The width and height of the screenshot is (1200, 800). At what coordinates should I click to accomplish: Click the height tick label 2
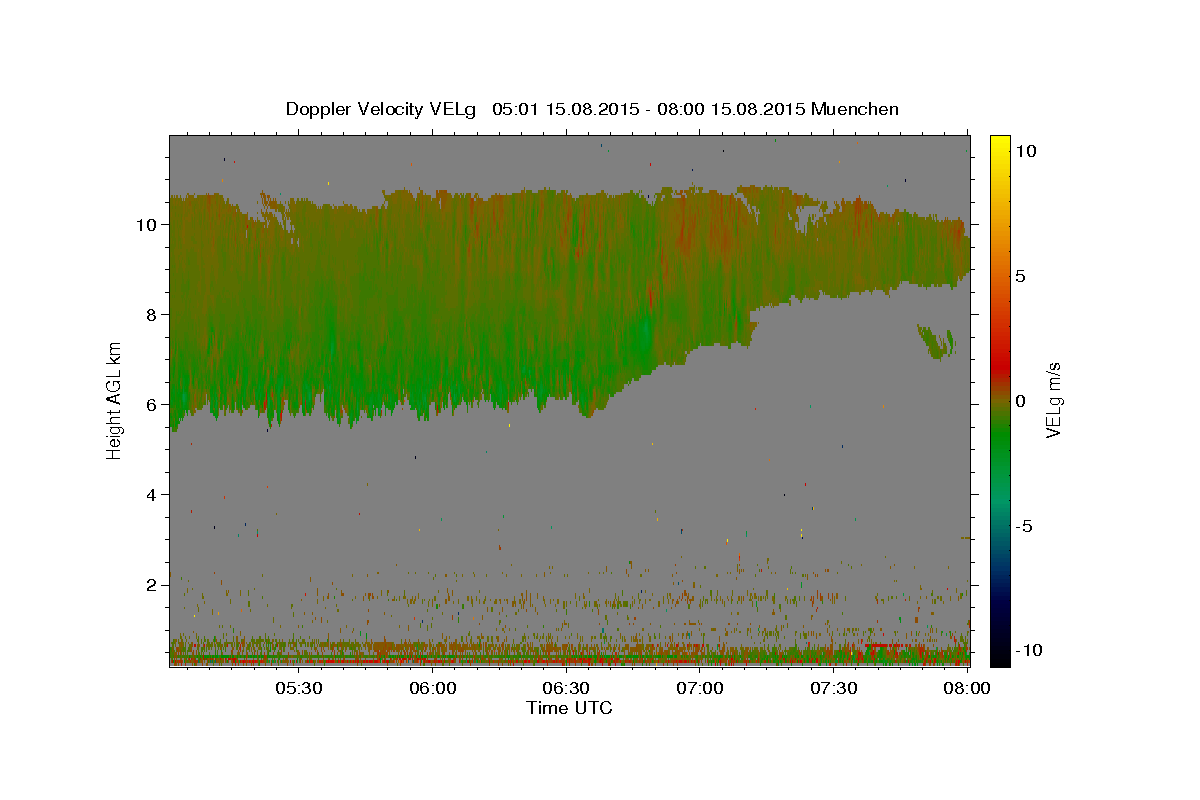pyautogui.click(x=151, y=584)
